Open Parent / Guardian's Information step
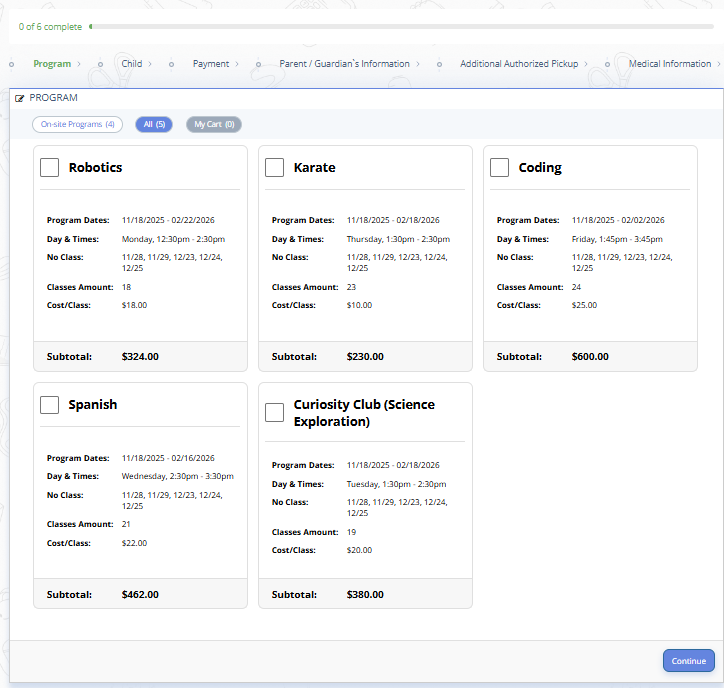The image size is (724, 688). point(344,64)
